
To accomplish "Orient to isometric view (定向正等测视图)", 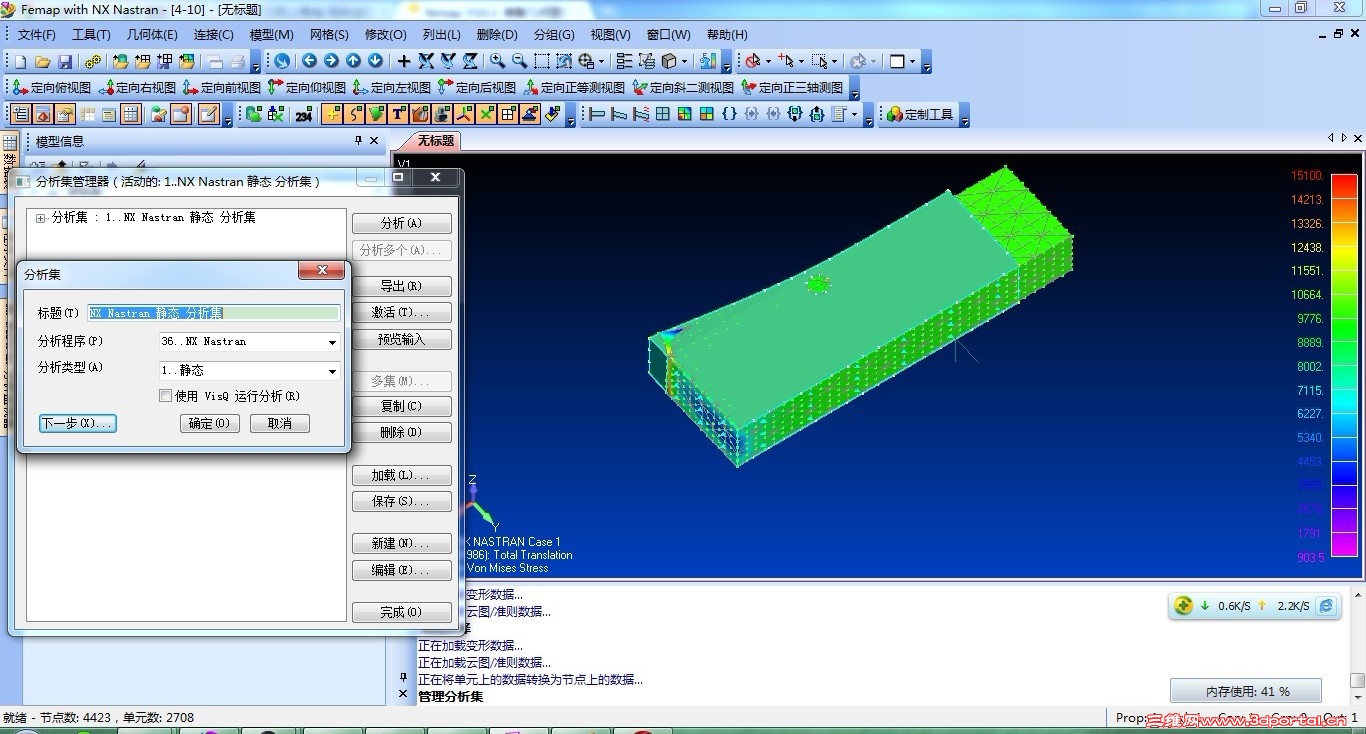I will [574, 88].
